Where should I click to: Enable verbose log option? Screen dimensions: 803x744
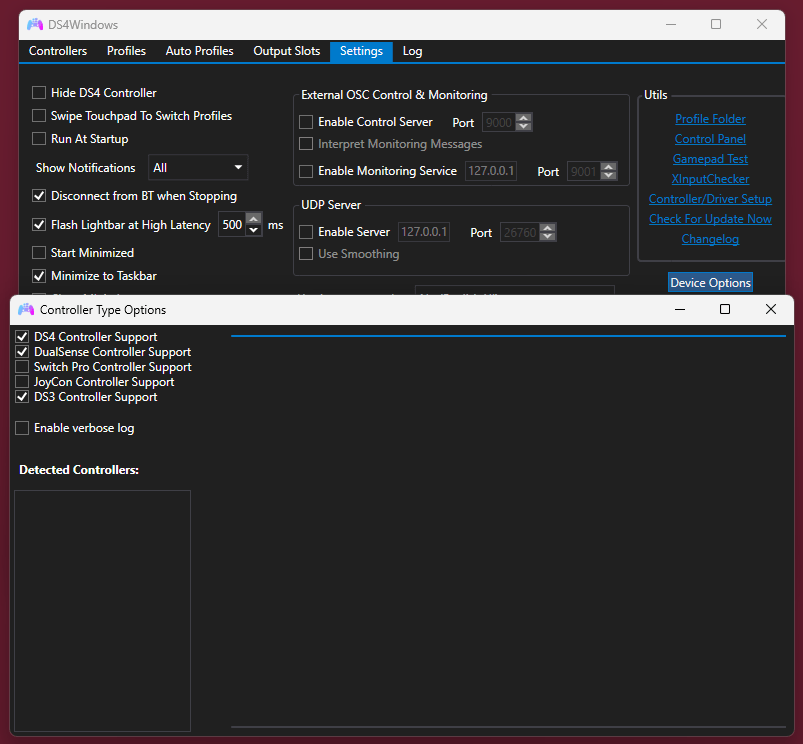22,428
